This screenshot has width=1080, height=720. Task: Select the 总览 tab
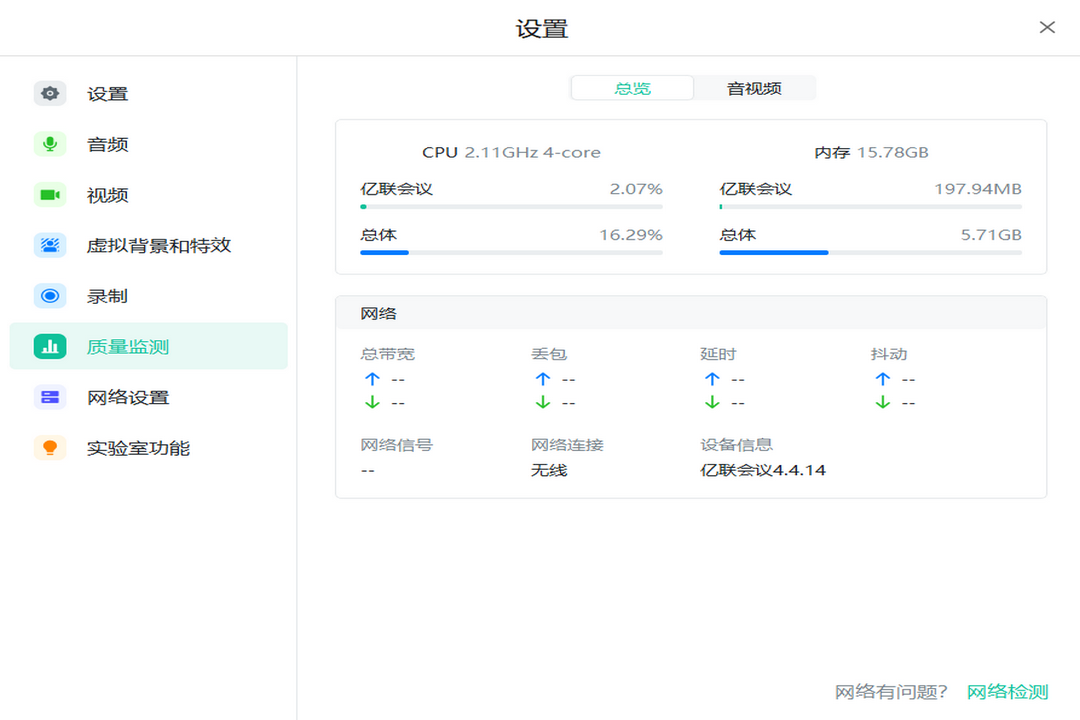point(631,88)
